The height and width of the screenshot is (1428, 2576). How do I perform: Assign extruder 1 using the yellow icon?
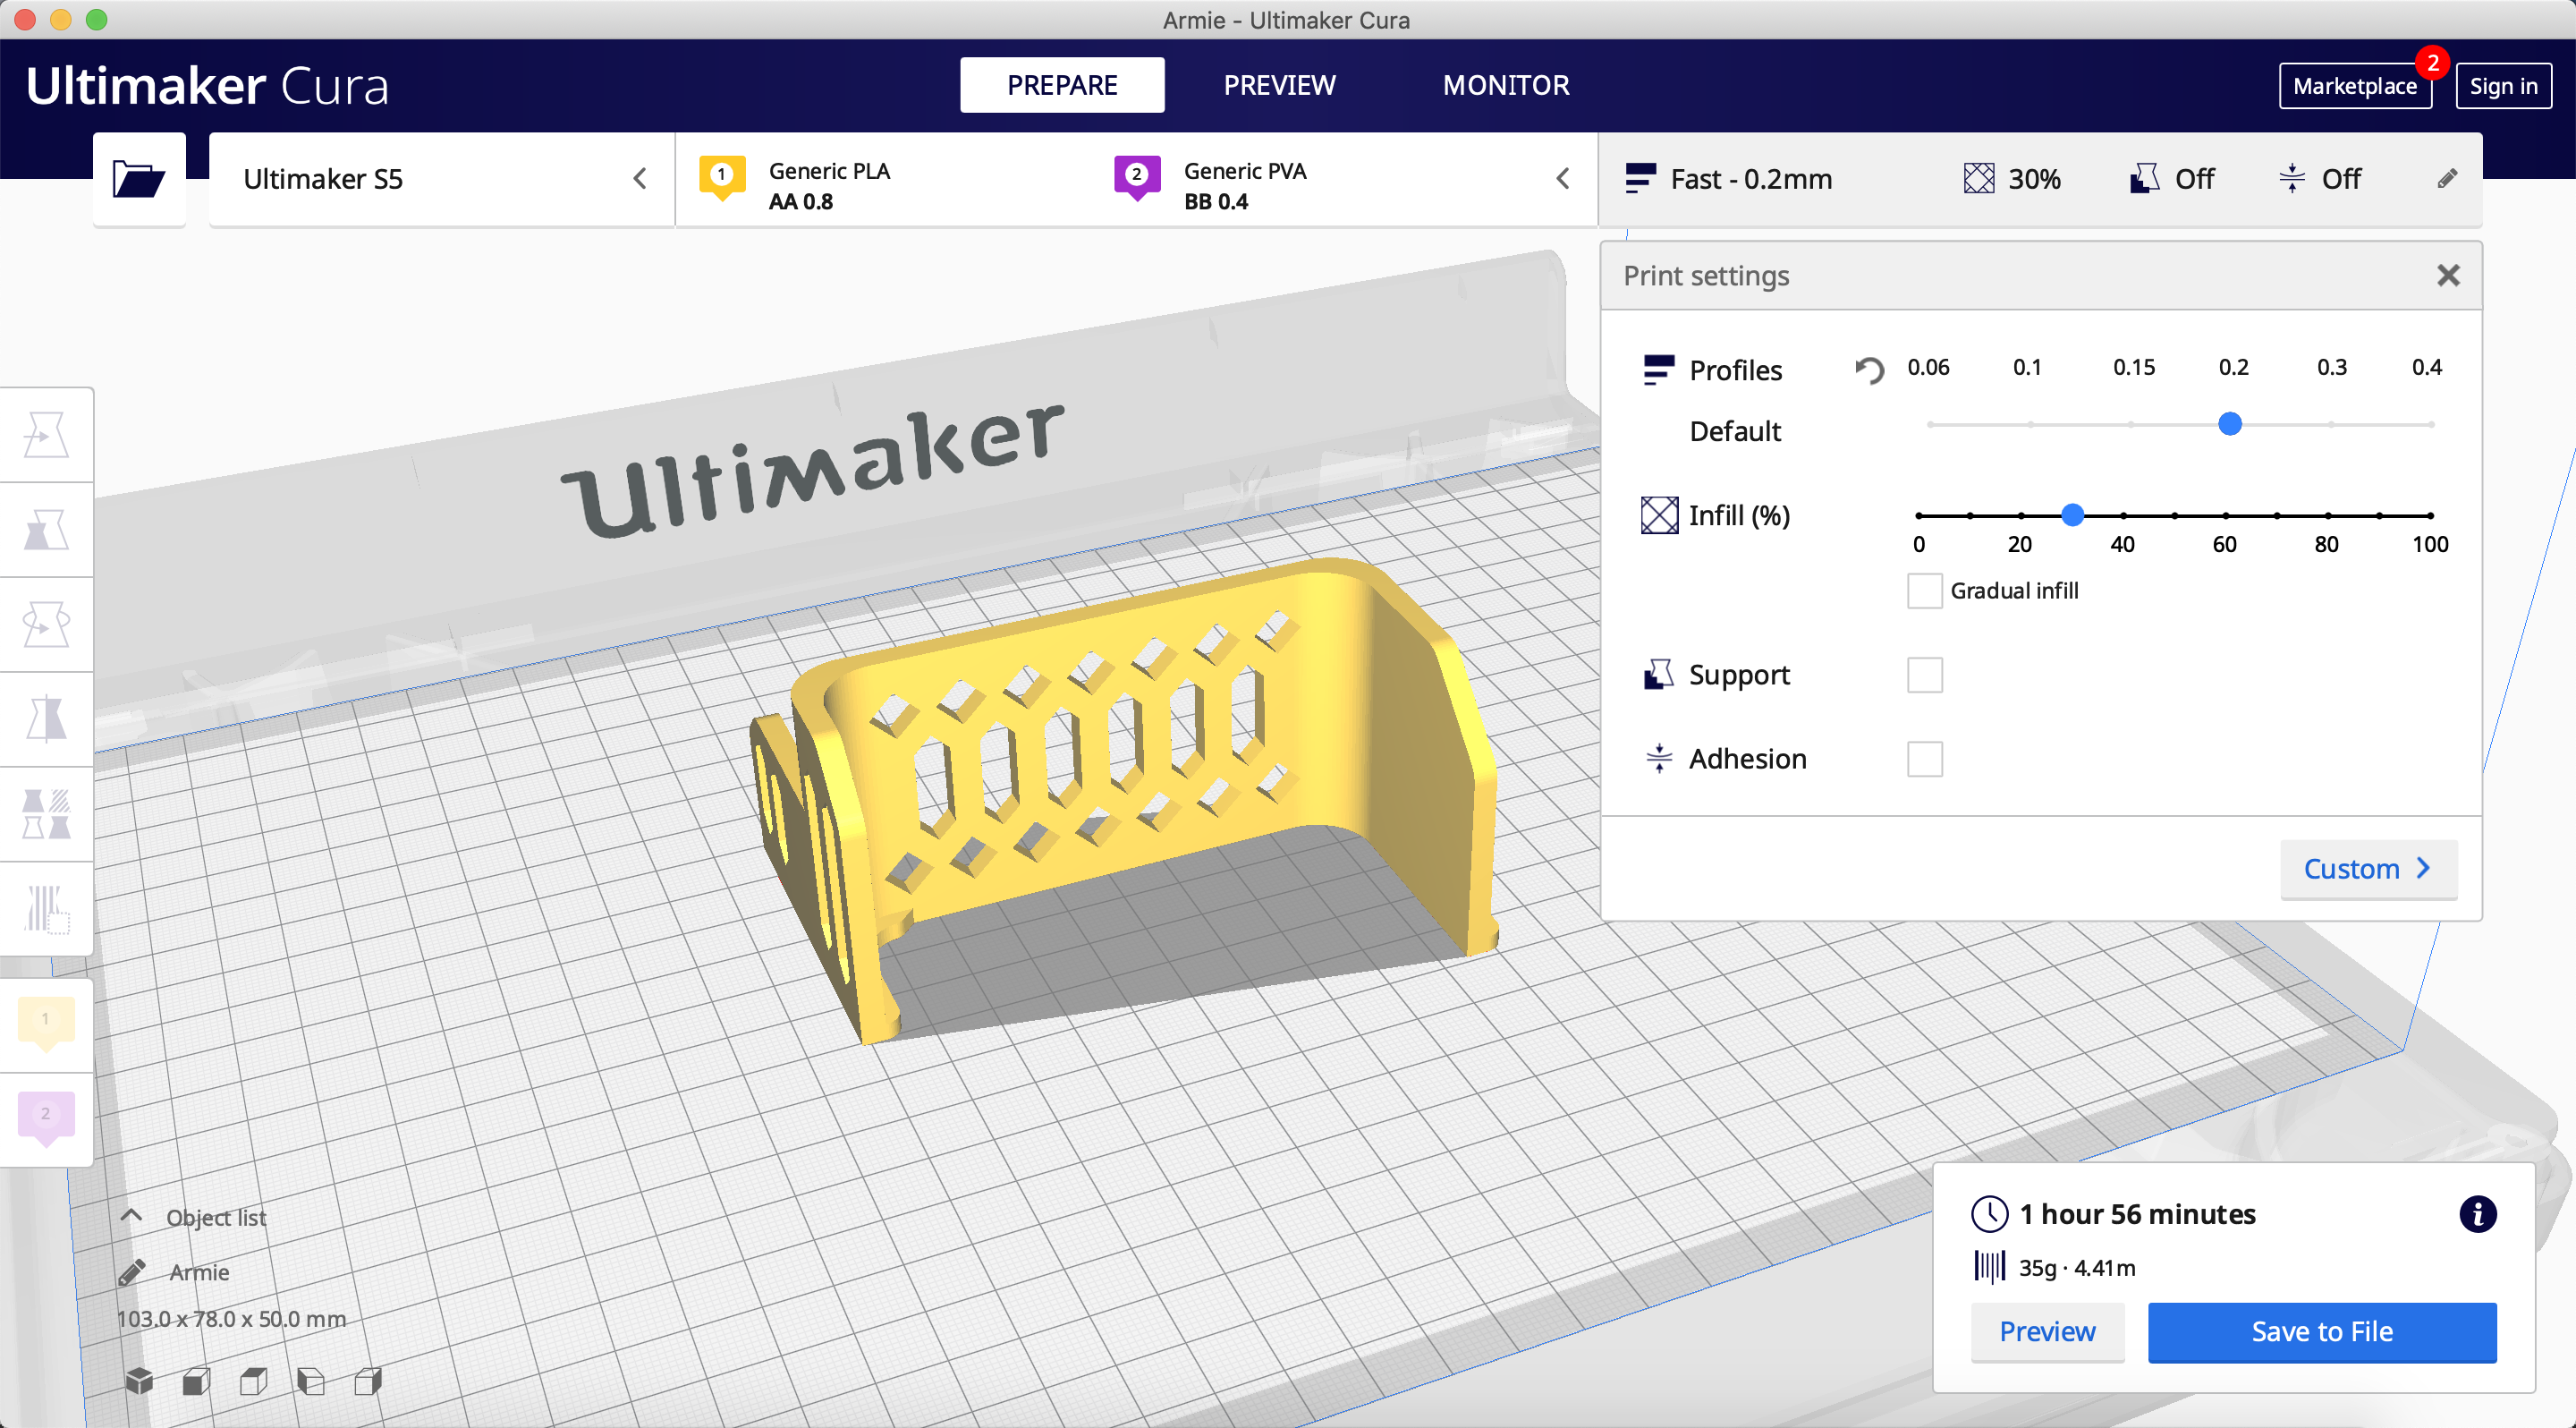46,1023
